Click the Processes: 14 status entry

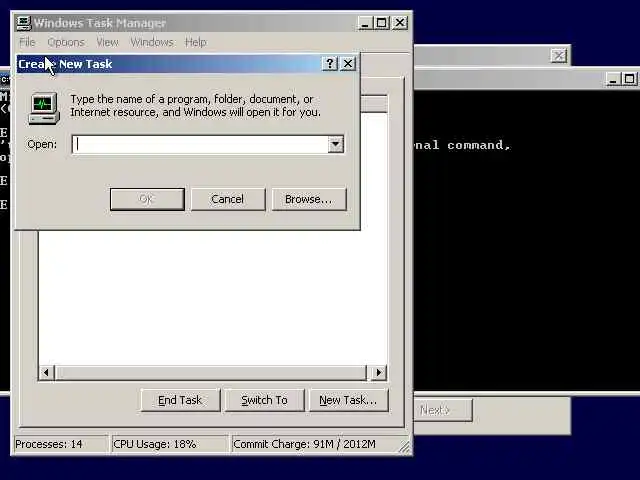(61, 444)
